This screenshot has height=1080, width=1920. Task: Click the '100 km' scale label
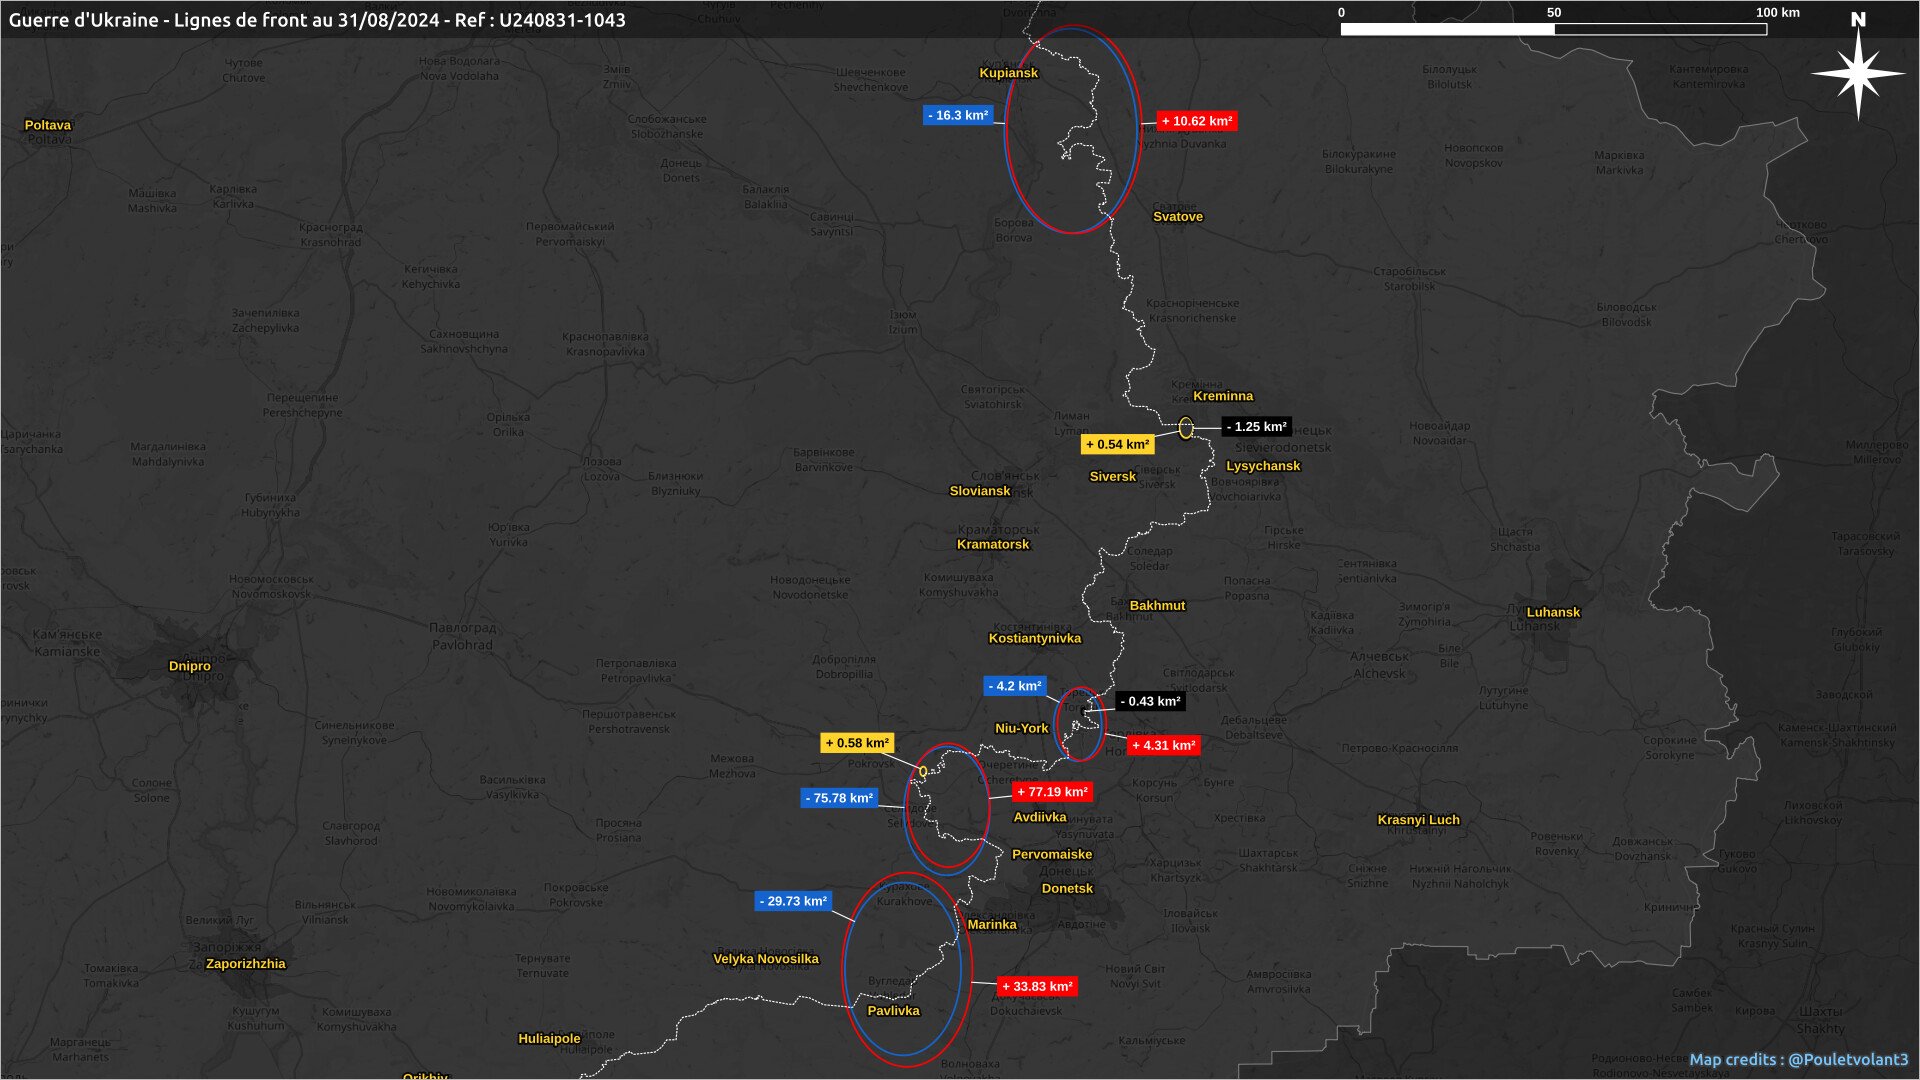(1778, 13)
